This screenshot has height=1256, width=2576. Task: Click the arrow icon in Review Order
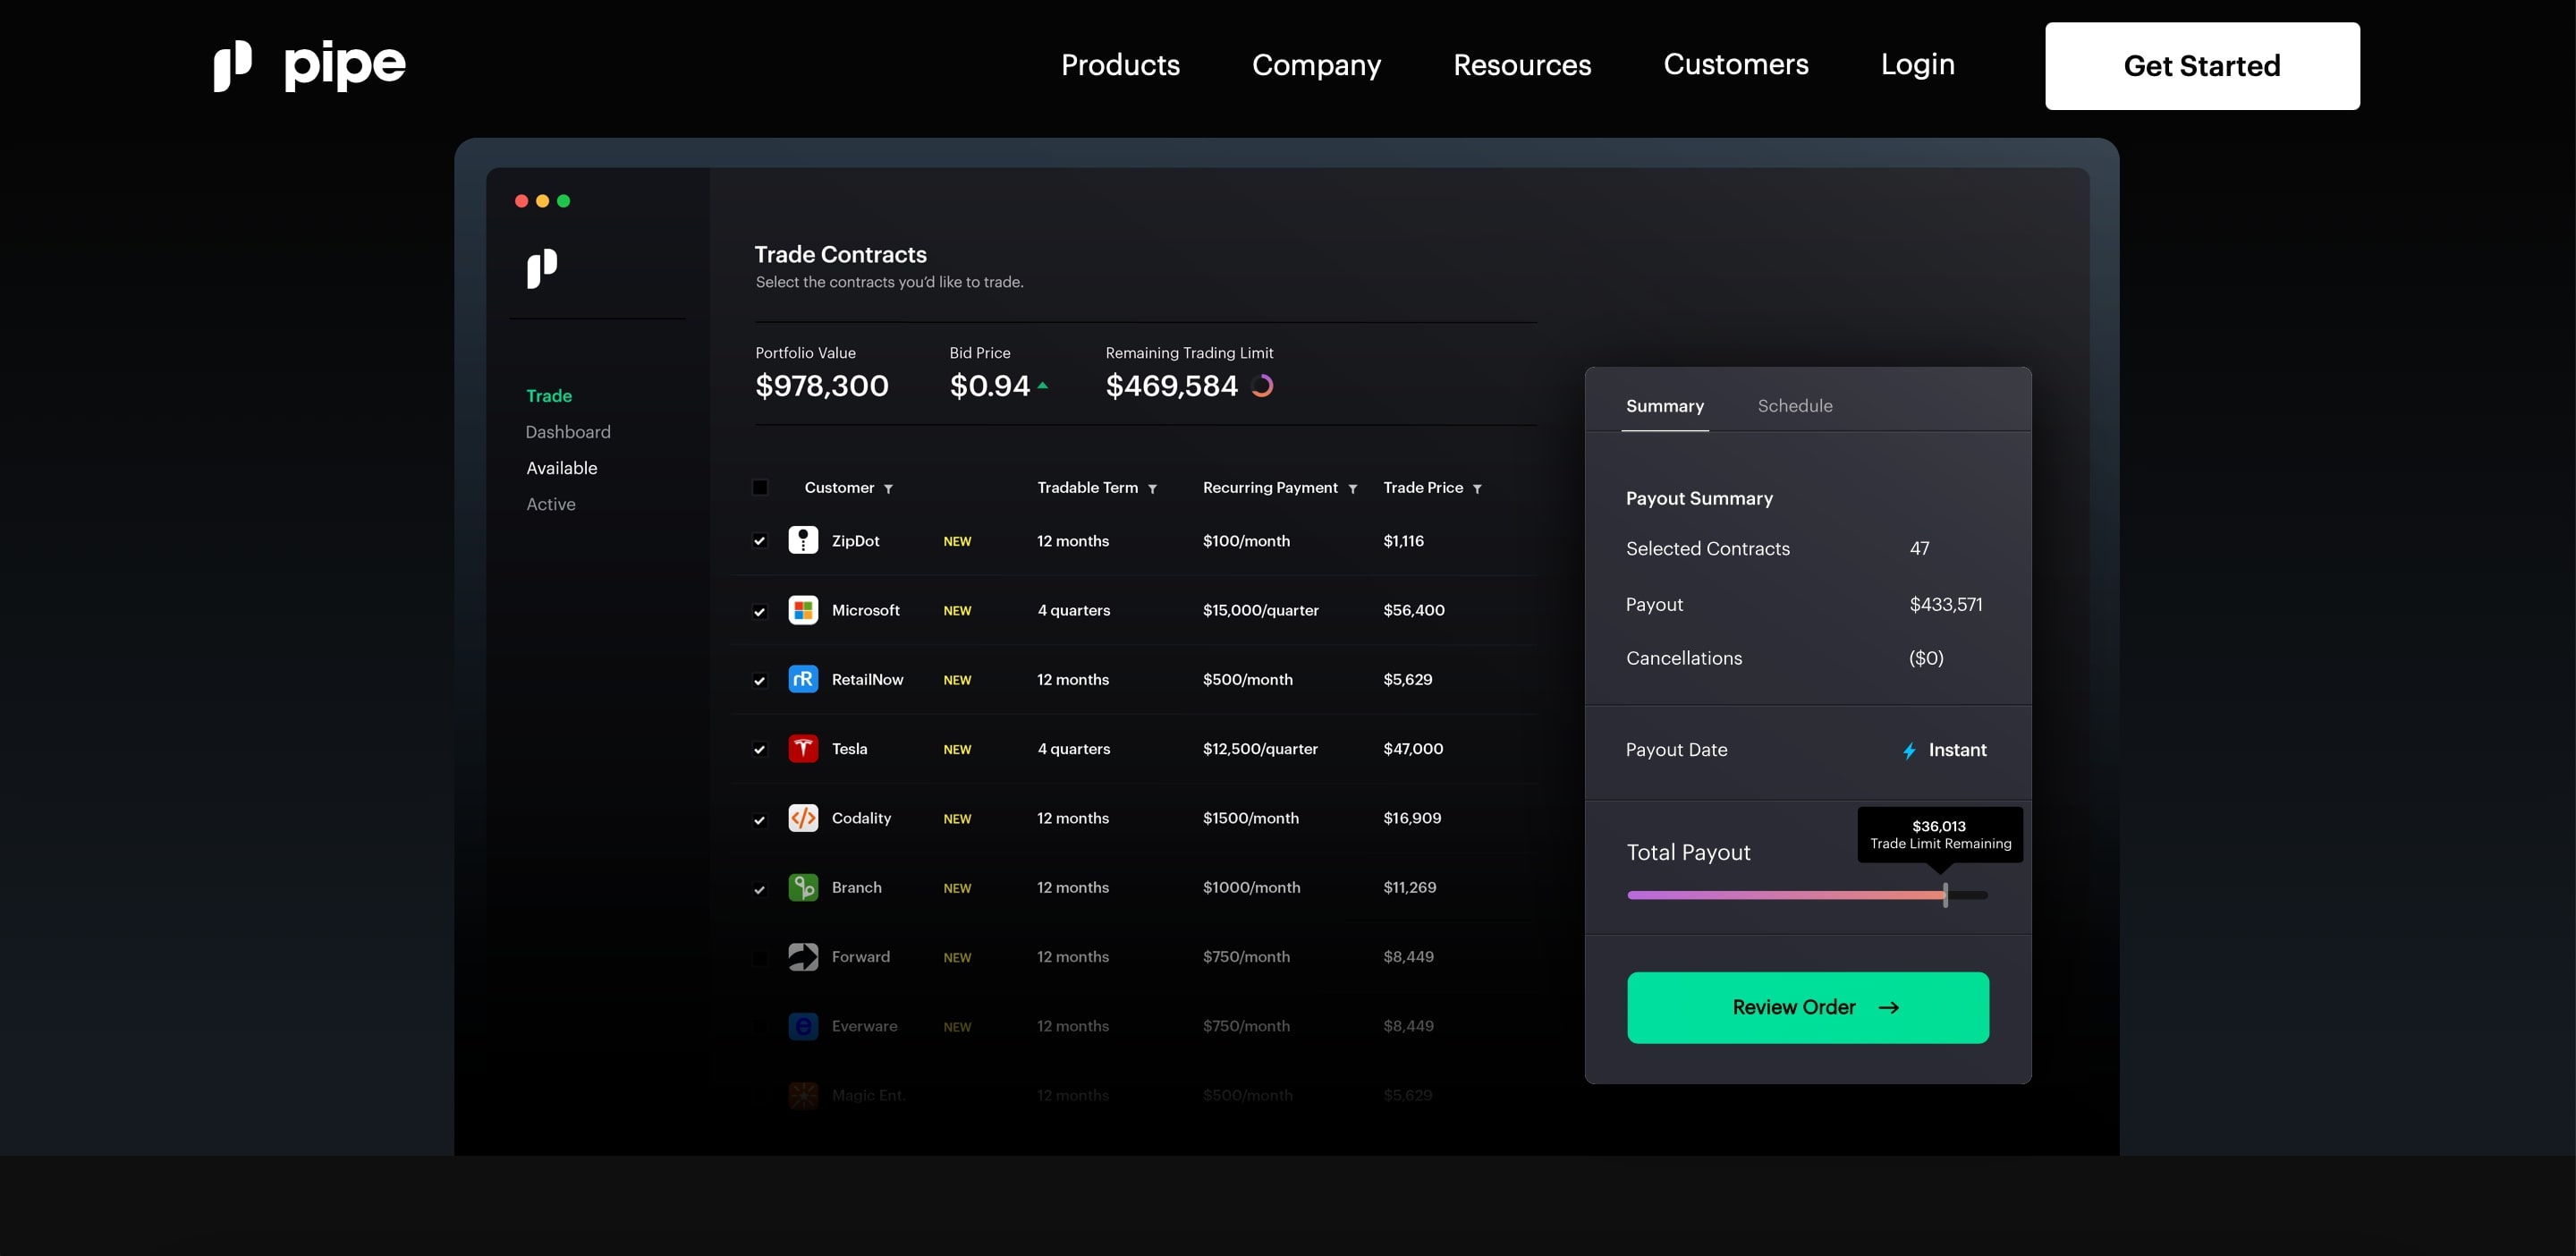point(1888,1007)
